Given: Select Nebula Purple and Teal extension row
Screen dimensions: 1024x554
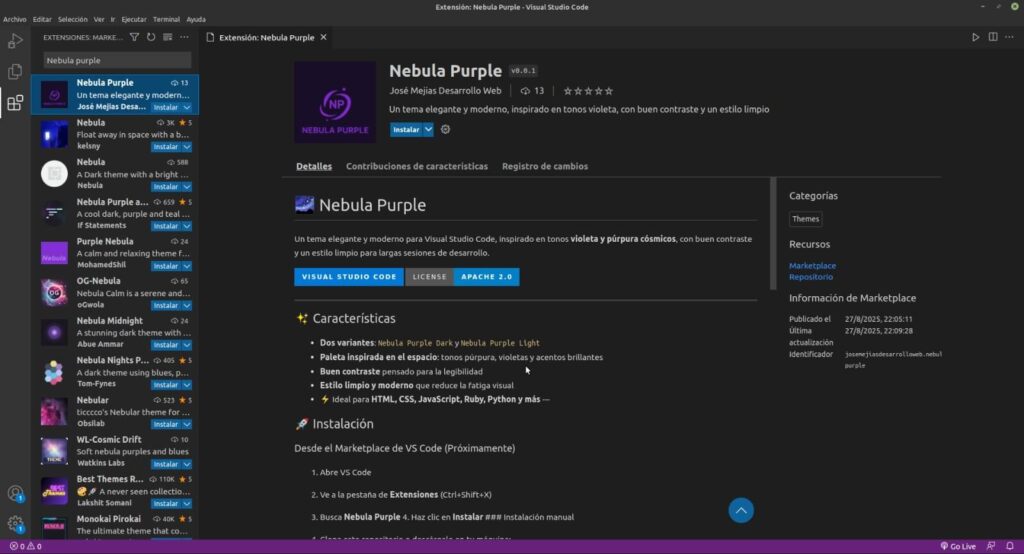Looking at the screenshot, I should pos(115,214).
